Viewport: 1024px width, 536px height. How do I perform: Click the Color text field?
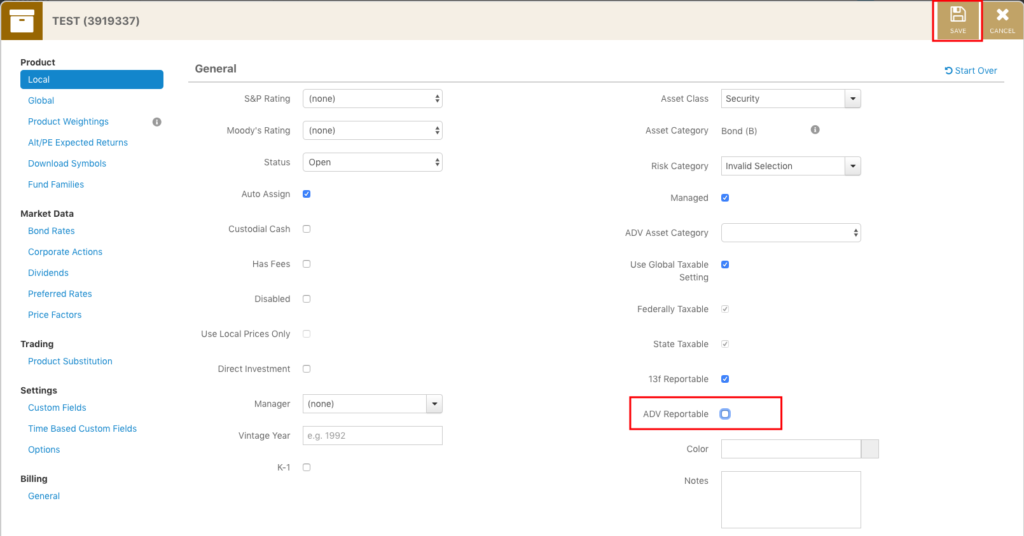coord(791,449)
